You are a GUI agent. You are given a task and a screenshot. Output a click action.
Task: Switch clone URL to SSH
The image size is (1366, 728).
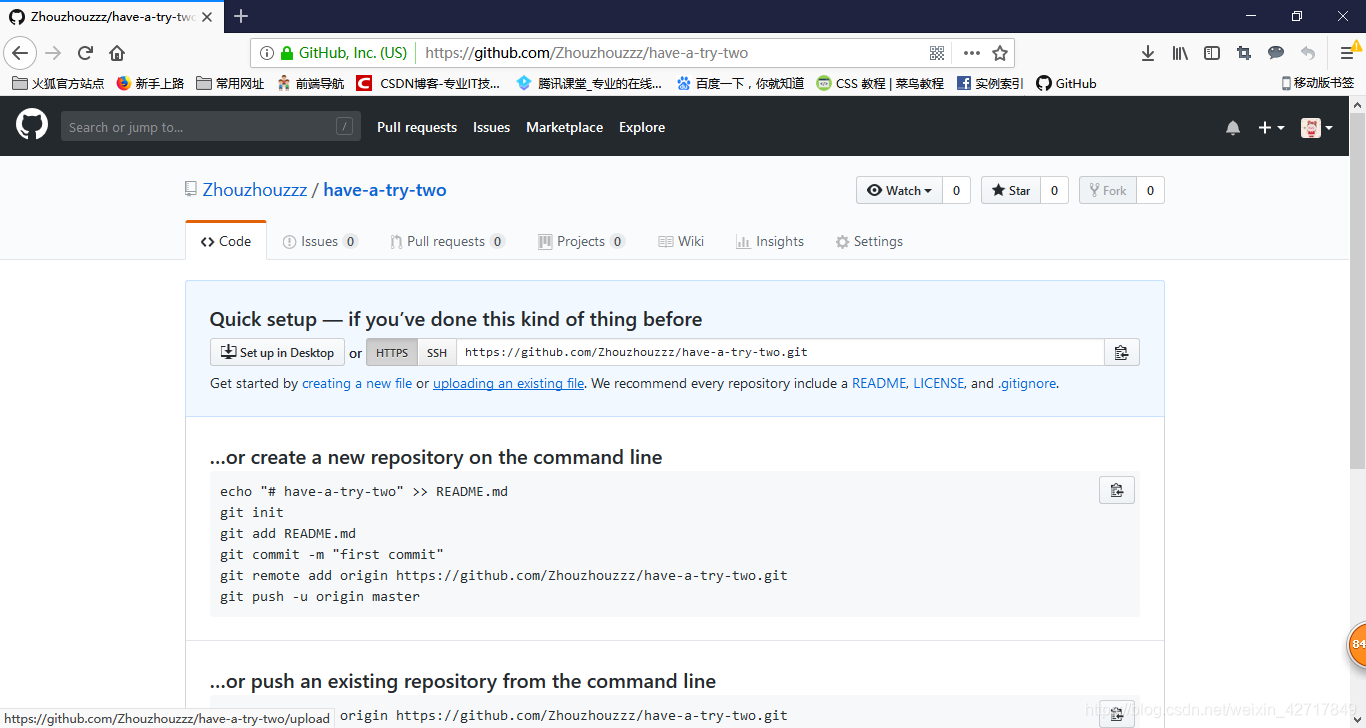(x=437, y=352)
